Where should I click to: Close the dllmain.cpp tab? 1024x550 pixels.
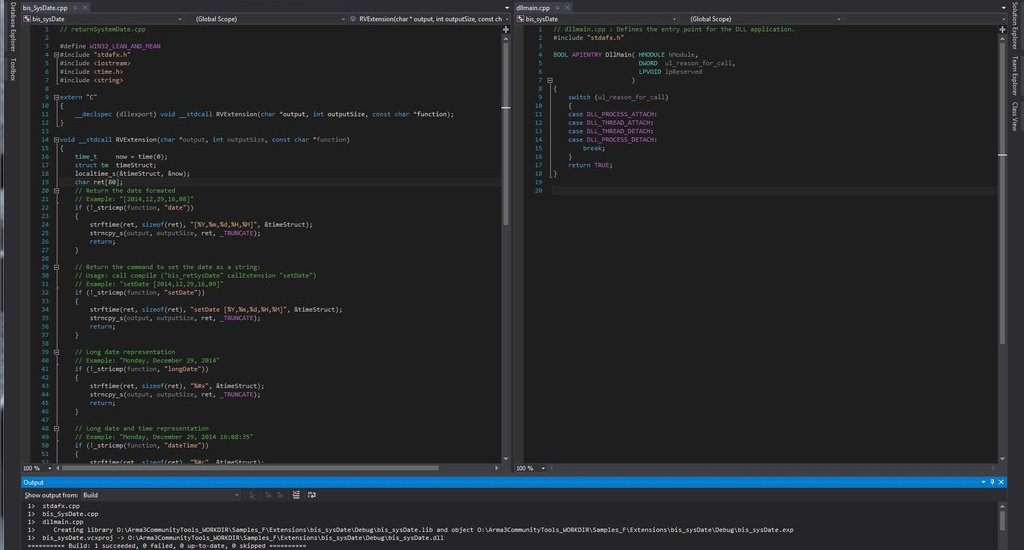click(566, 7)
